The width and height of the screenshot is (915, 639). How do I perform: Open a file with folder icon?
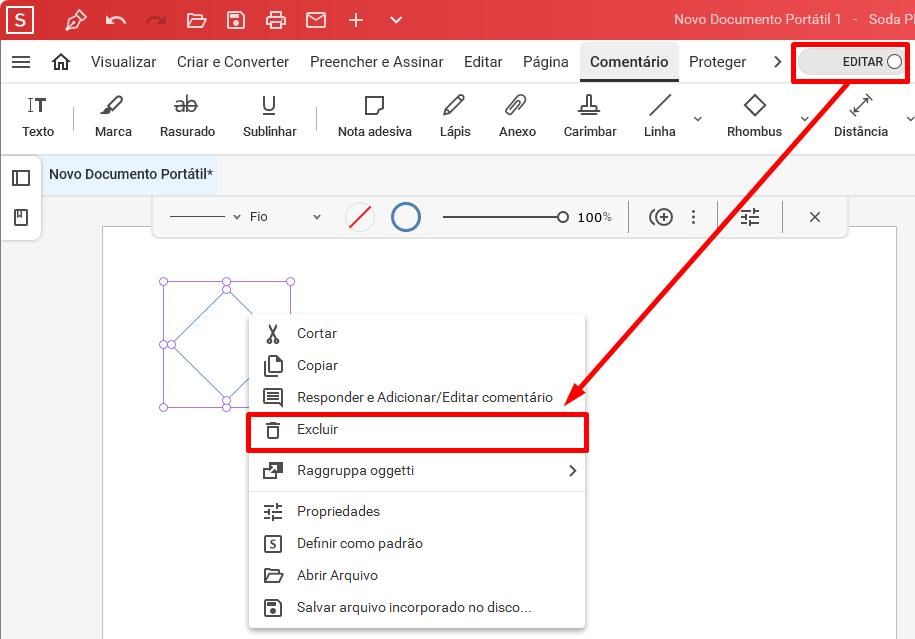[196, 20]
